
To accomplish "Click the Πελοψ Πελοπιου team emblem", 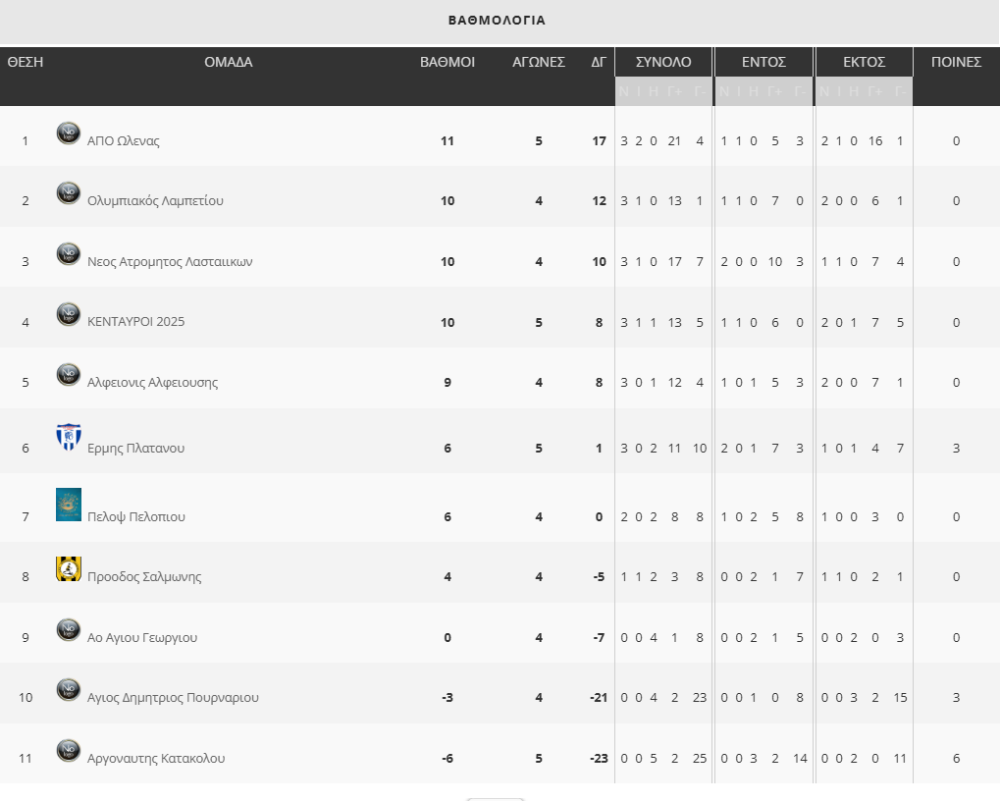I will click(x=67, y=509).
